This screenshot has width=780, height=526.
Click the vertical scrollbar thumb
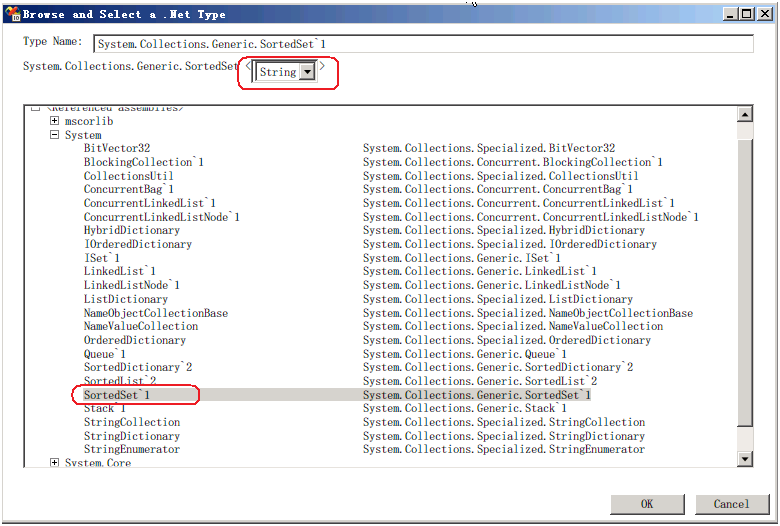click(745, 282)
